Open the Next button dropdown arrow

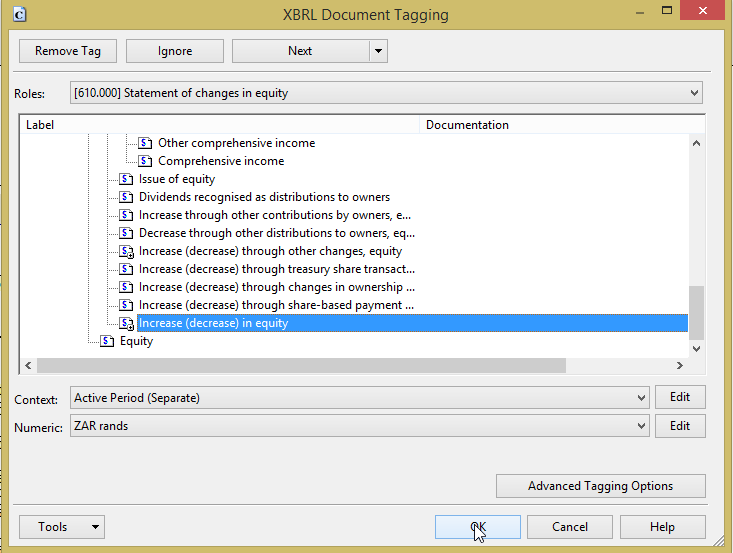pyautogui.click(x=377, y=51)
